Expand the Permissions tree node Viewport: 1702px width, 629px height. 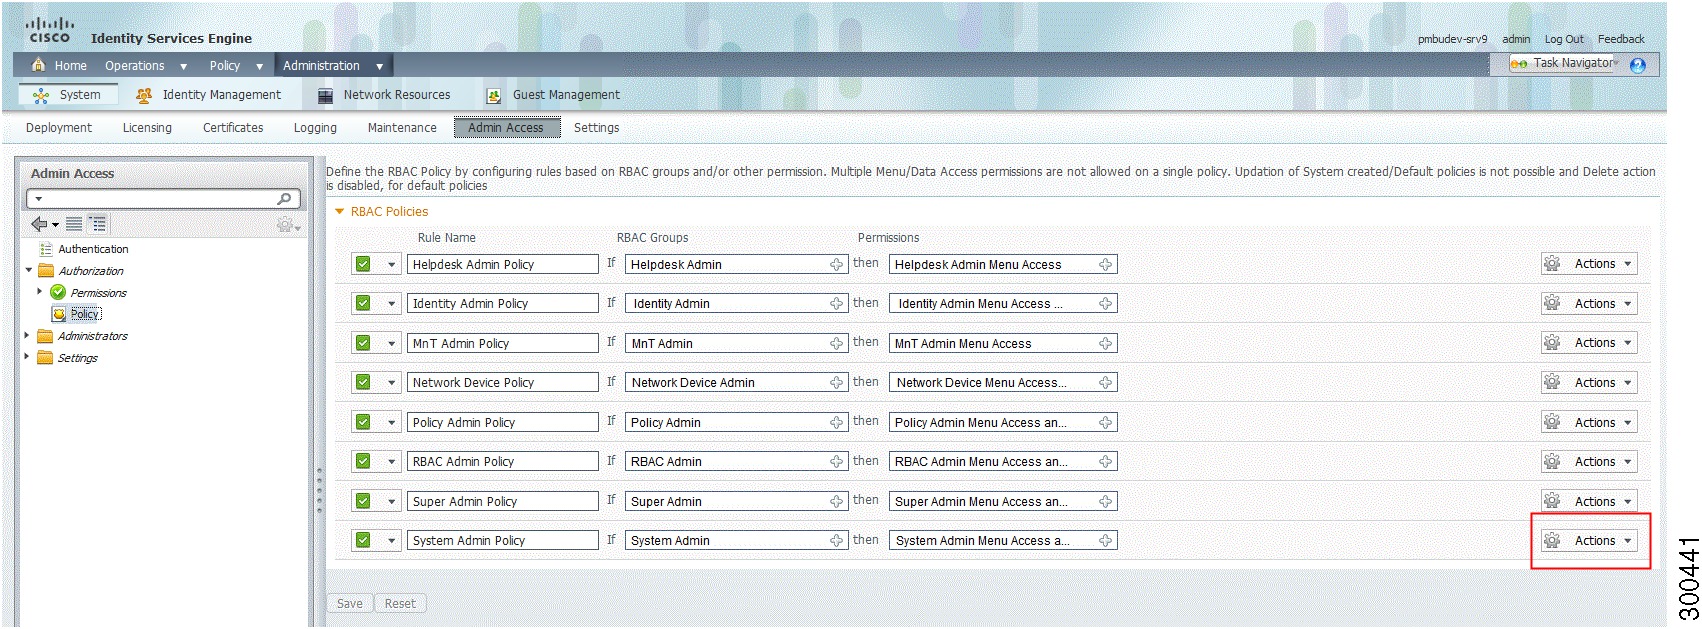point(40,292)
